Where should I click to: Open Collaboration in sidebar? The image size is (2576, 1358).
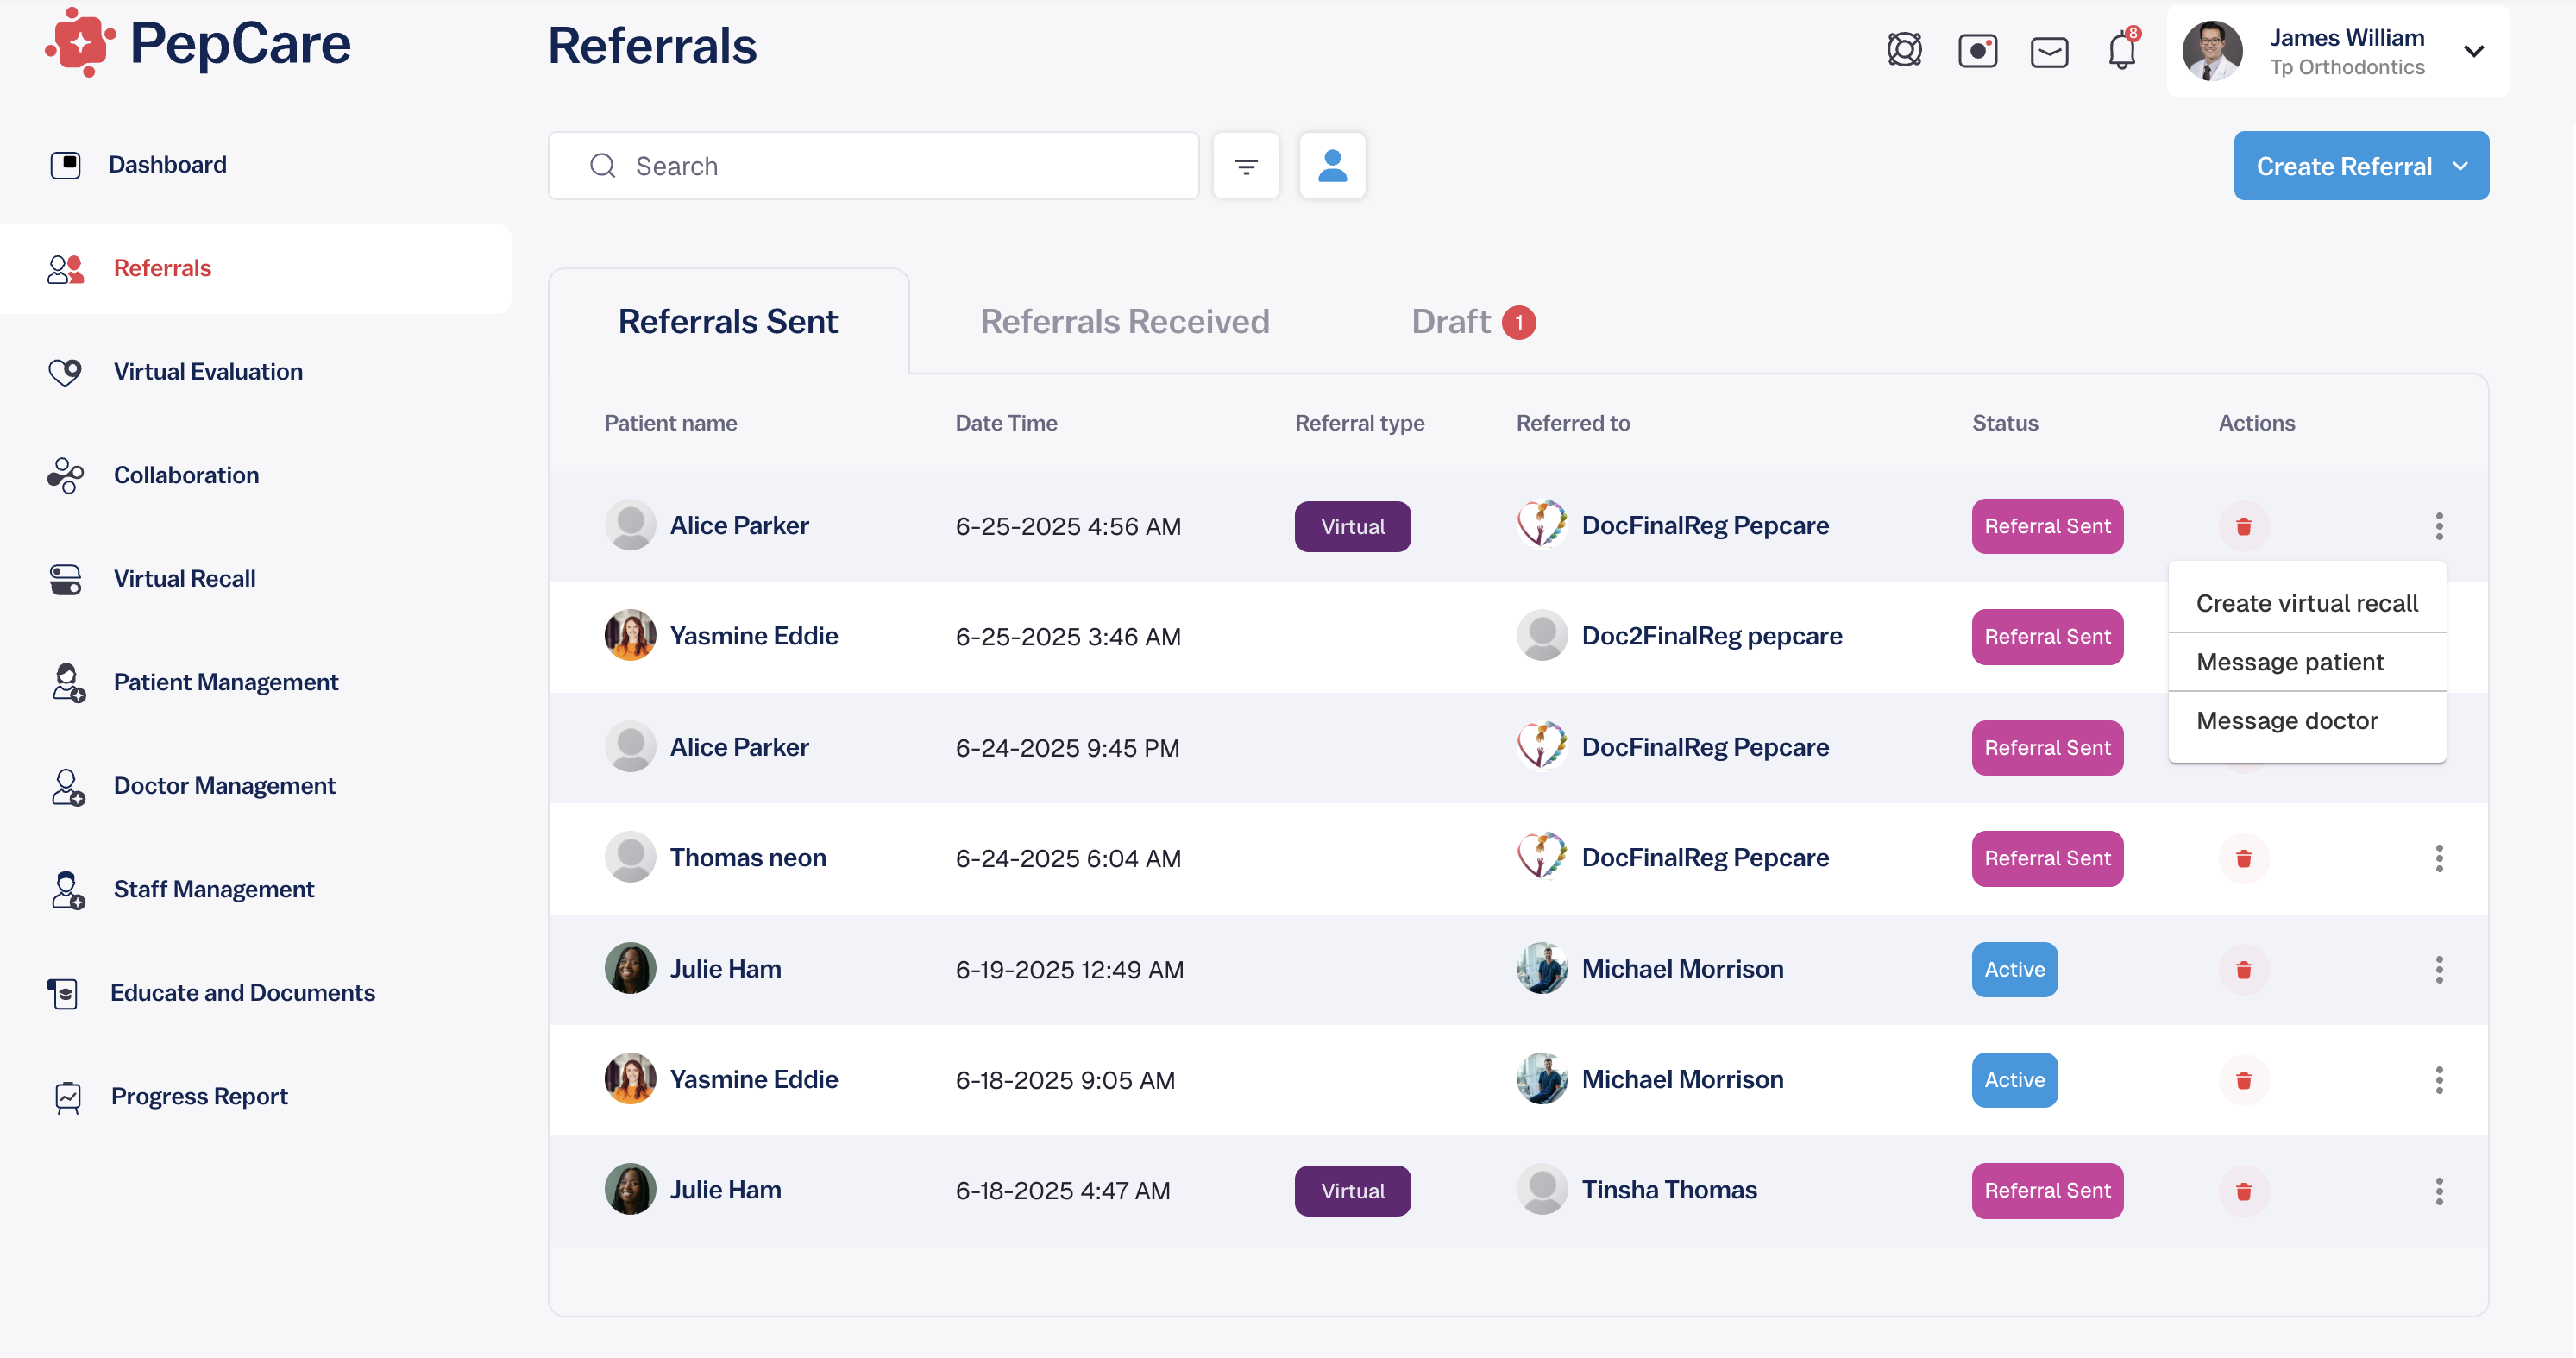click(154, 475)
